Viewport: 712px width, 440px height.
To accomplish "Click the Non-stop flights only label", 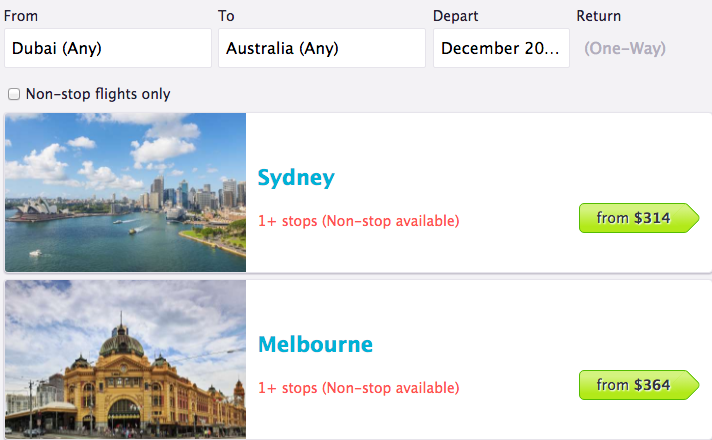I will click(x=98, y=94).
